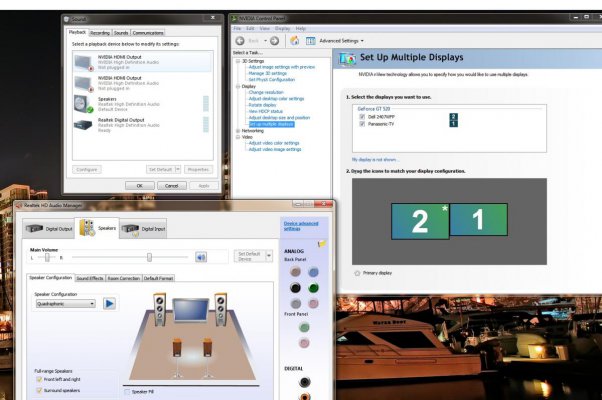Click display 1 icon in the arrangement area
Viewport: 602px width, 400px height.
pyautogui.click(x=478, y=219)
